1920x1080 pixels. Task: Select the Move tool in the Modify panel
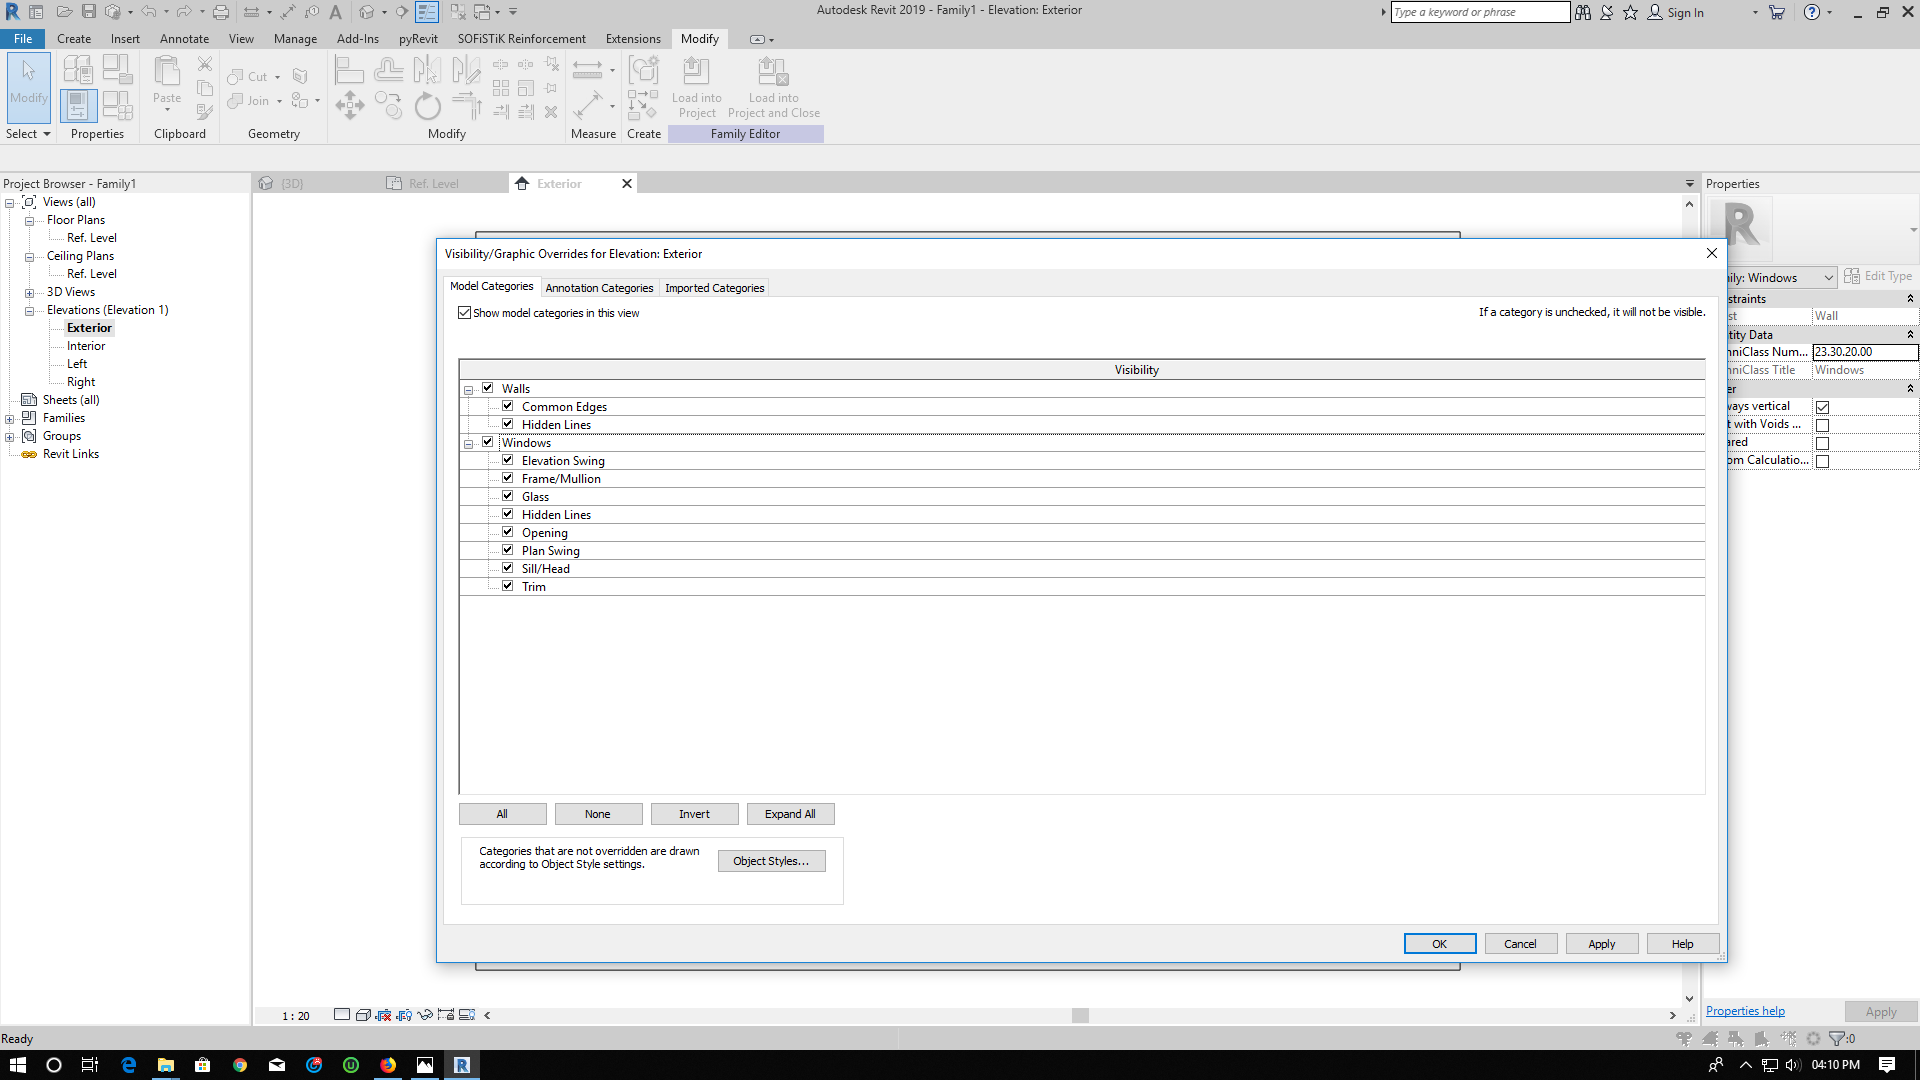click(350, 105)
